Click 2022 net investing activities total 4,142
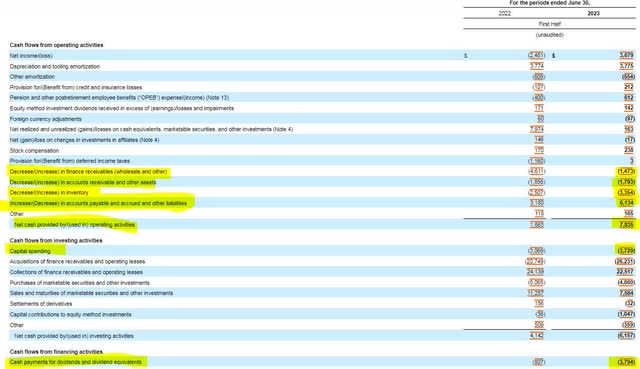640x369 pixels. 537,336
